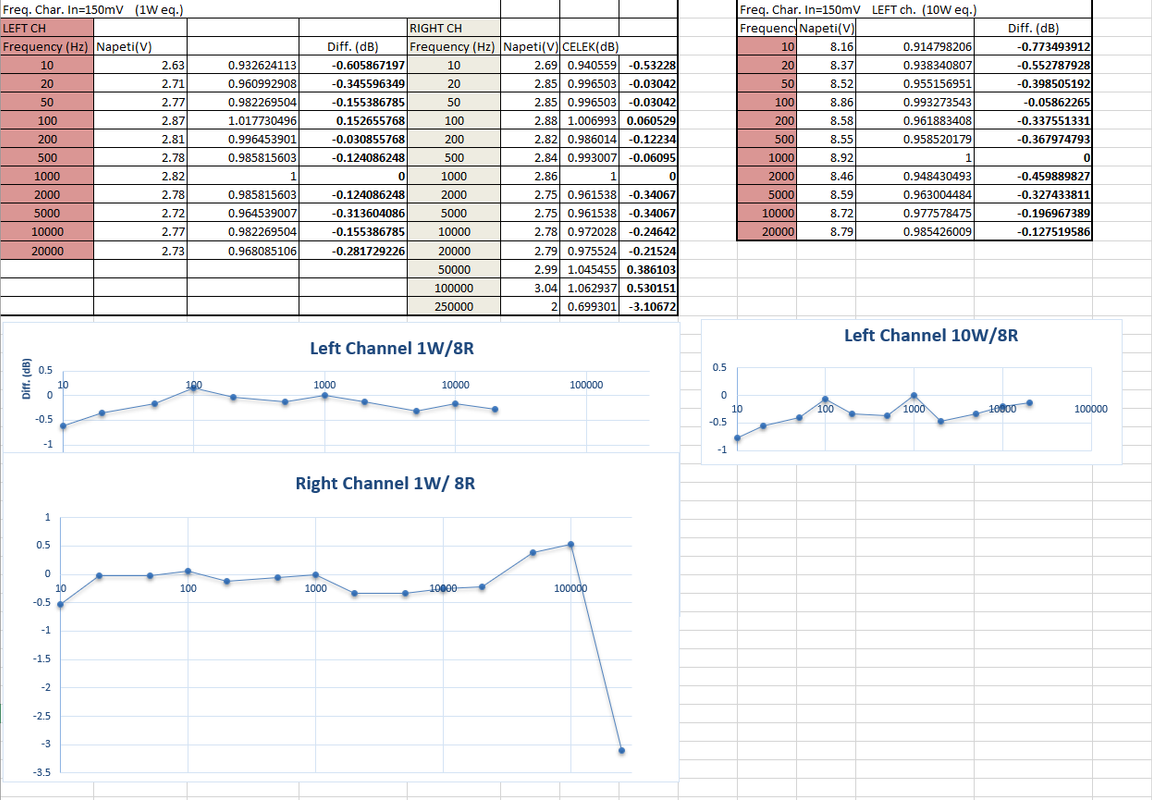Screen dimensions: 1152x800
Task: Select cell with value -0.605867197
Action: pyautogui.click(x=353, y=65)
